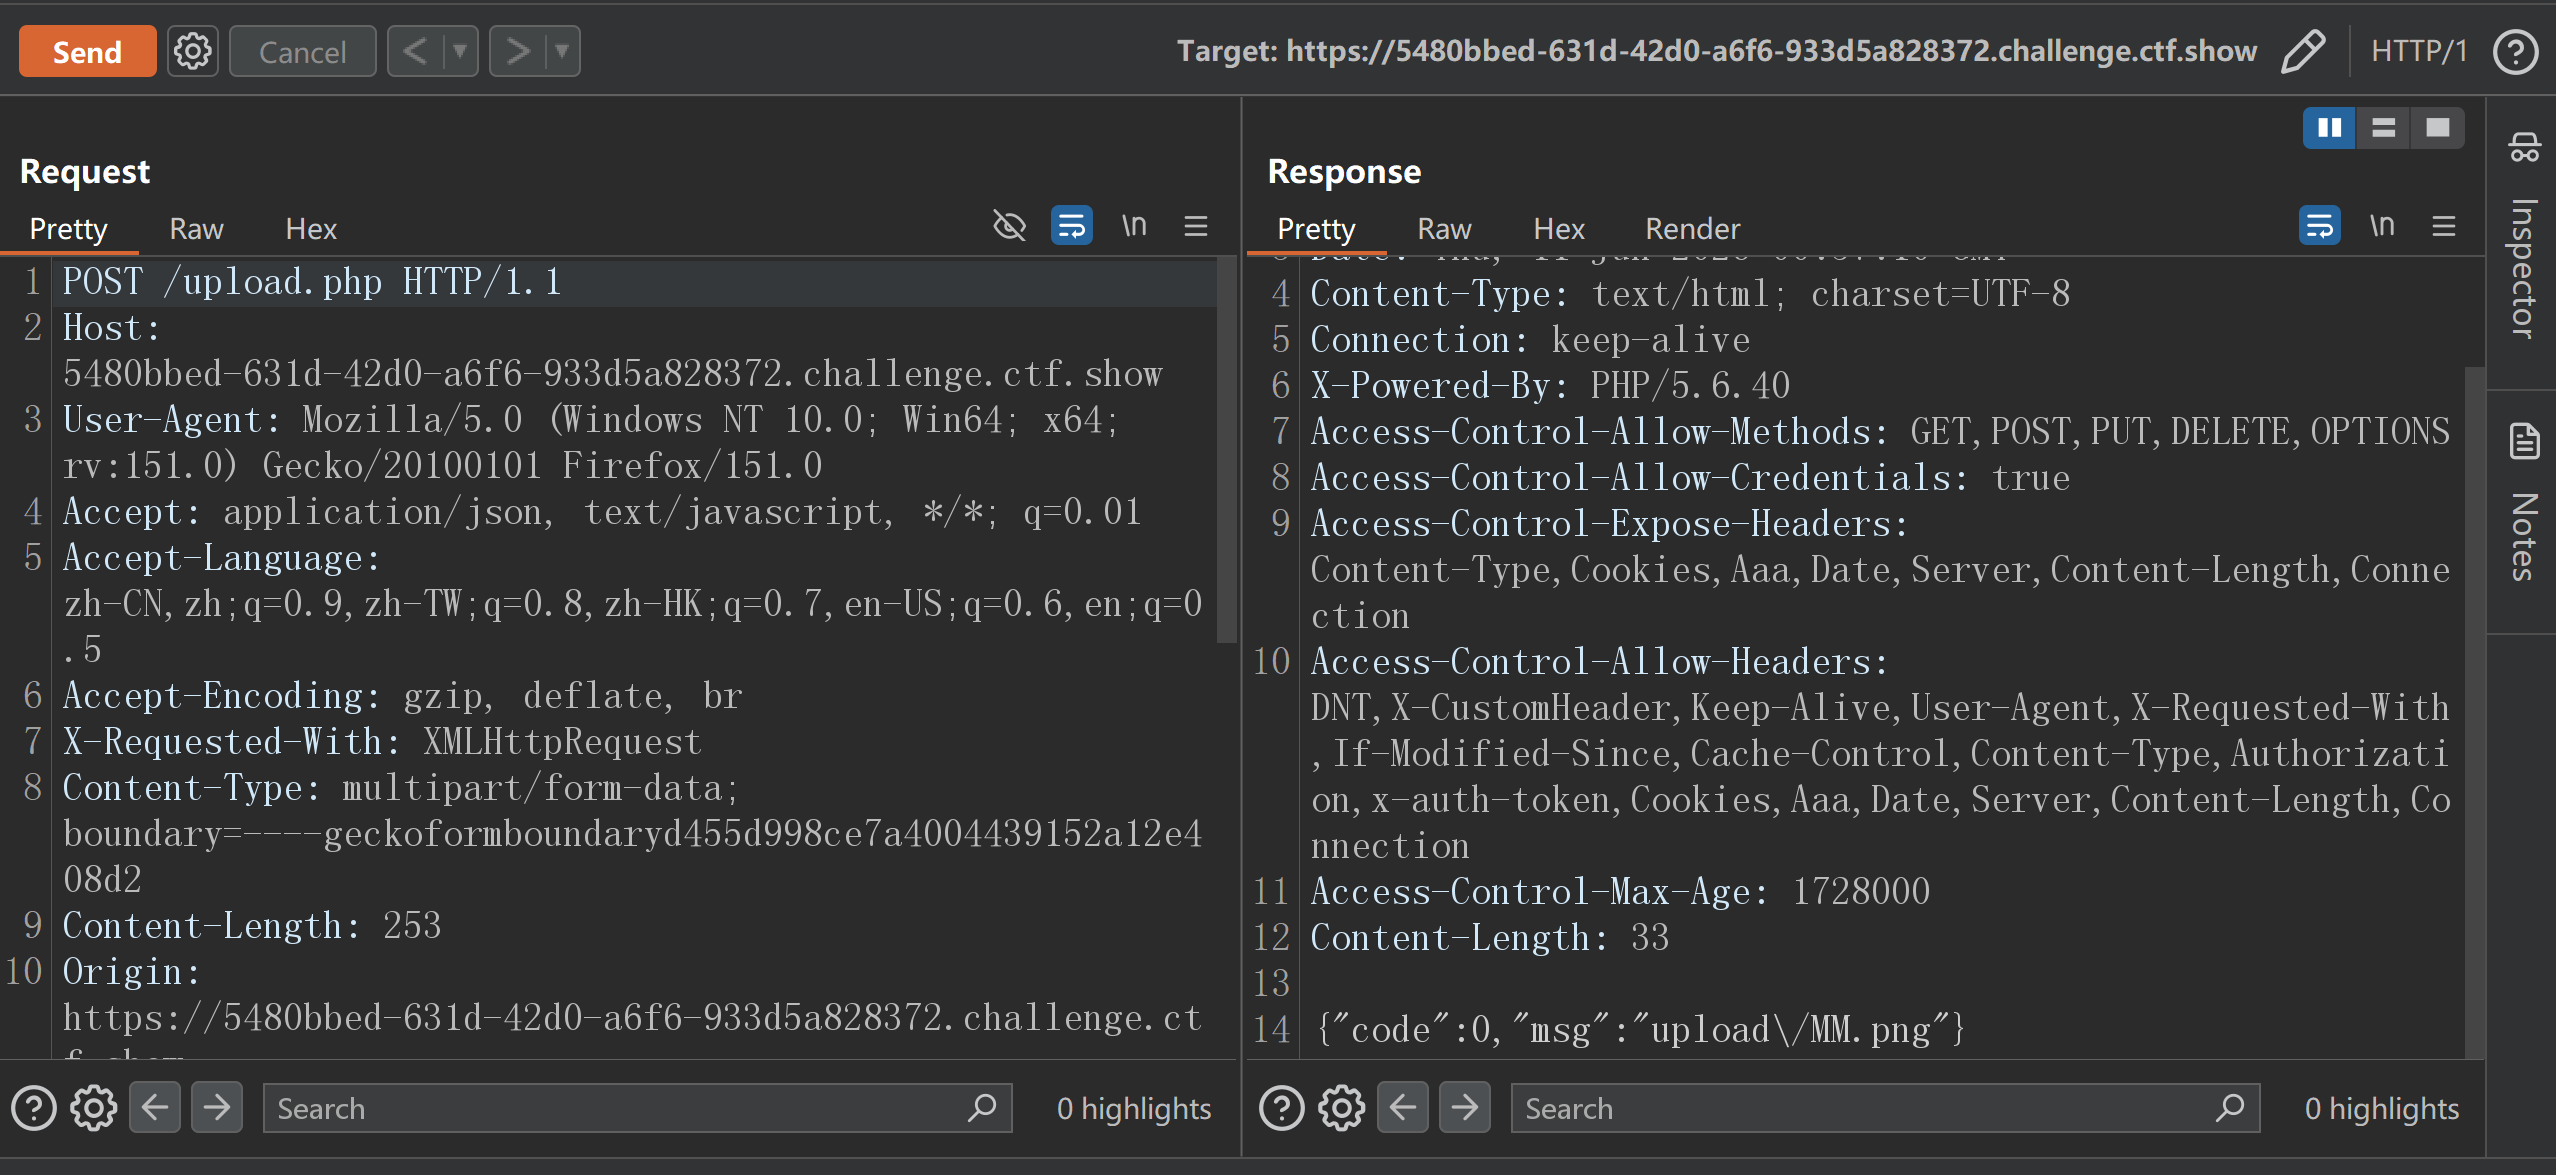This screenshot has width=2556, height=1175.
Task: Click the POST /upload.php request line
Action: point(312,282)
